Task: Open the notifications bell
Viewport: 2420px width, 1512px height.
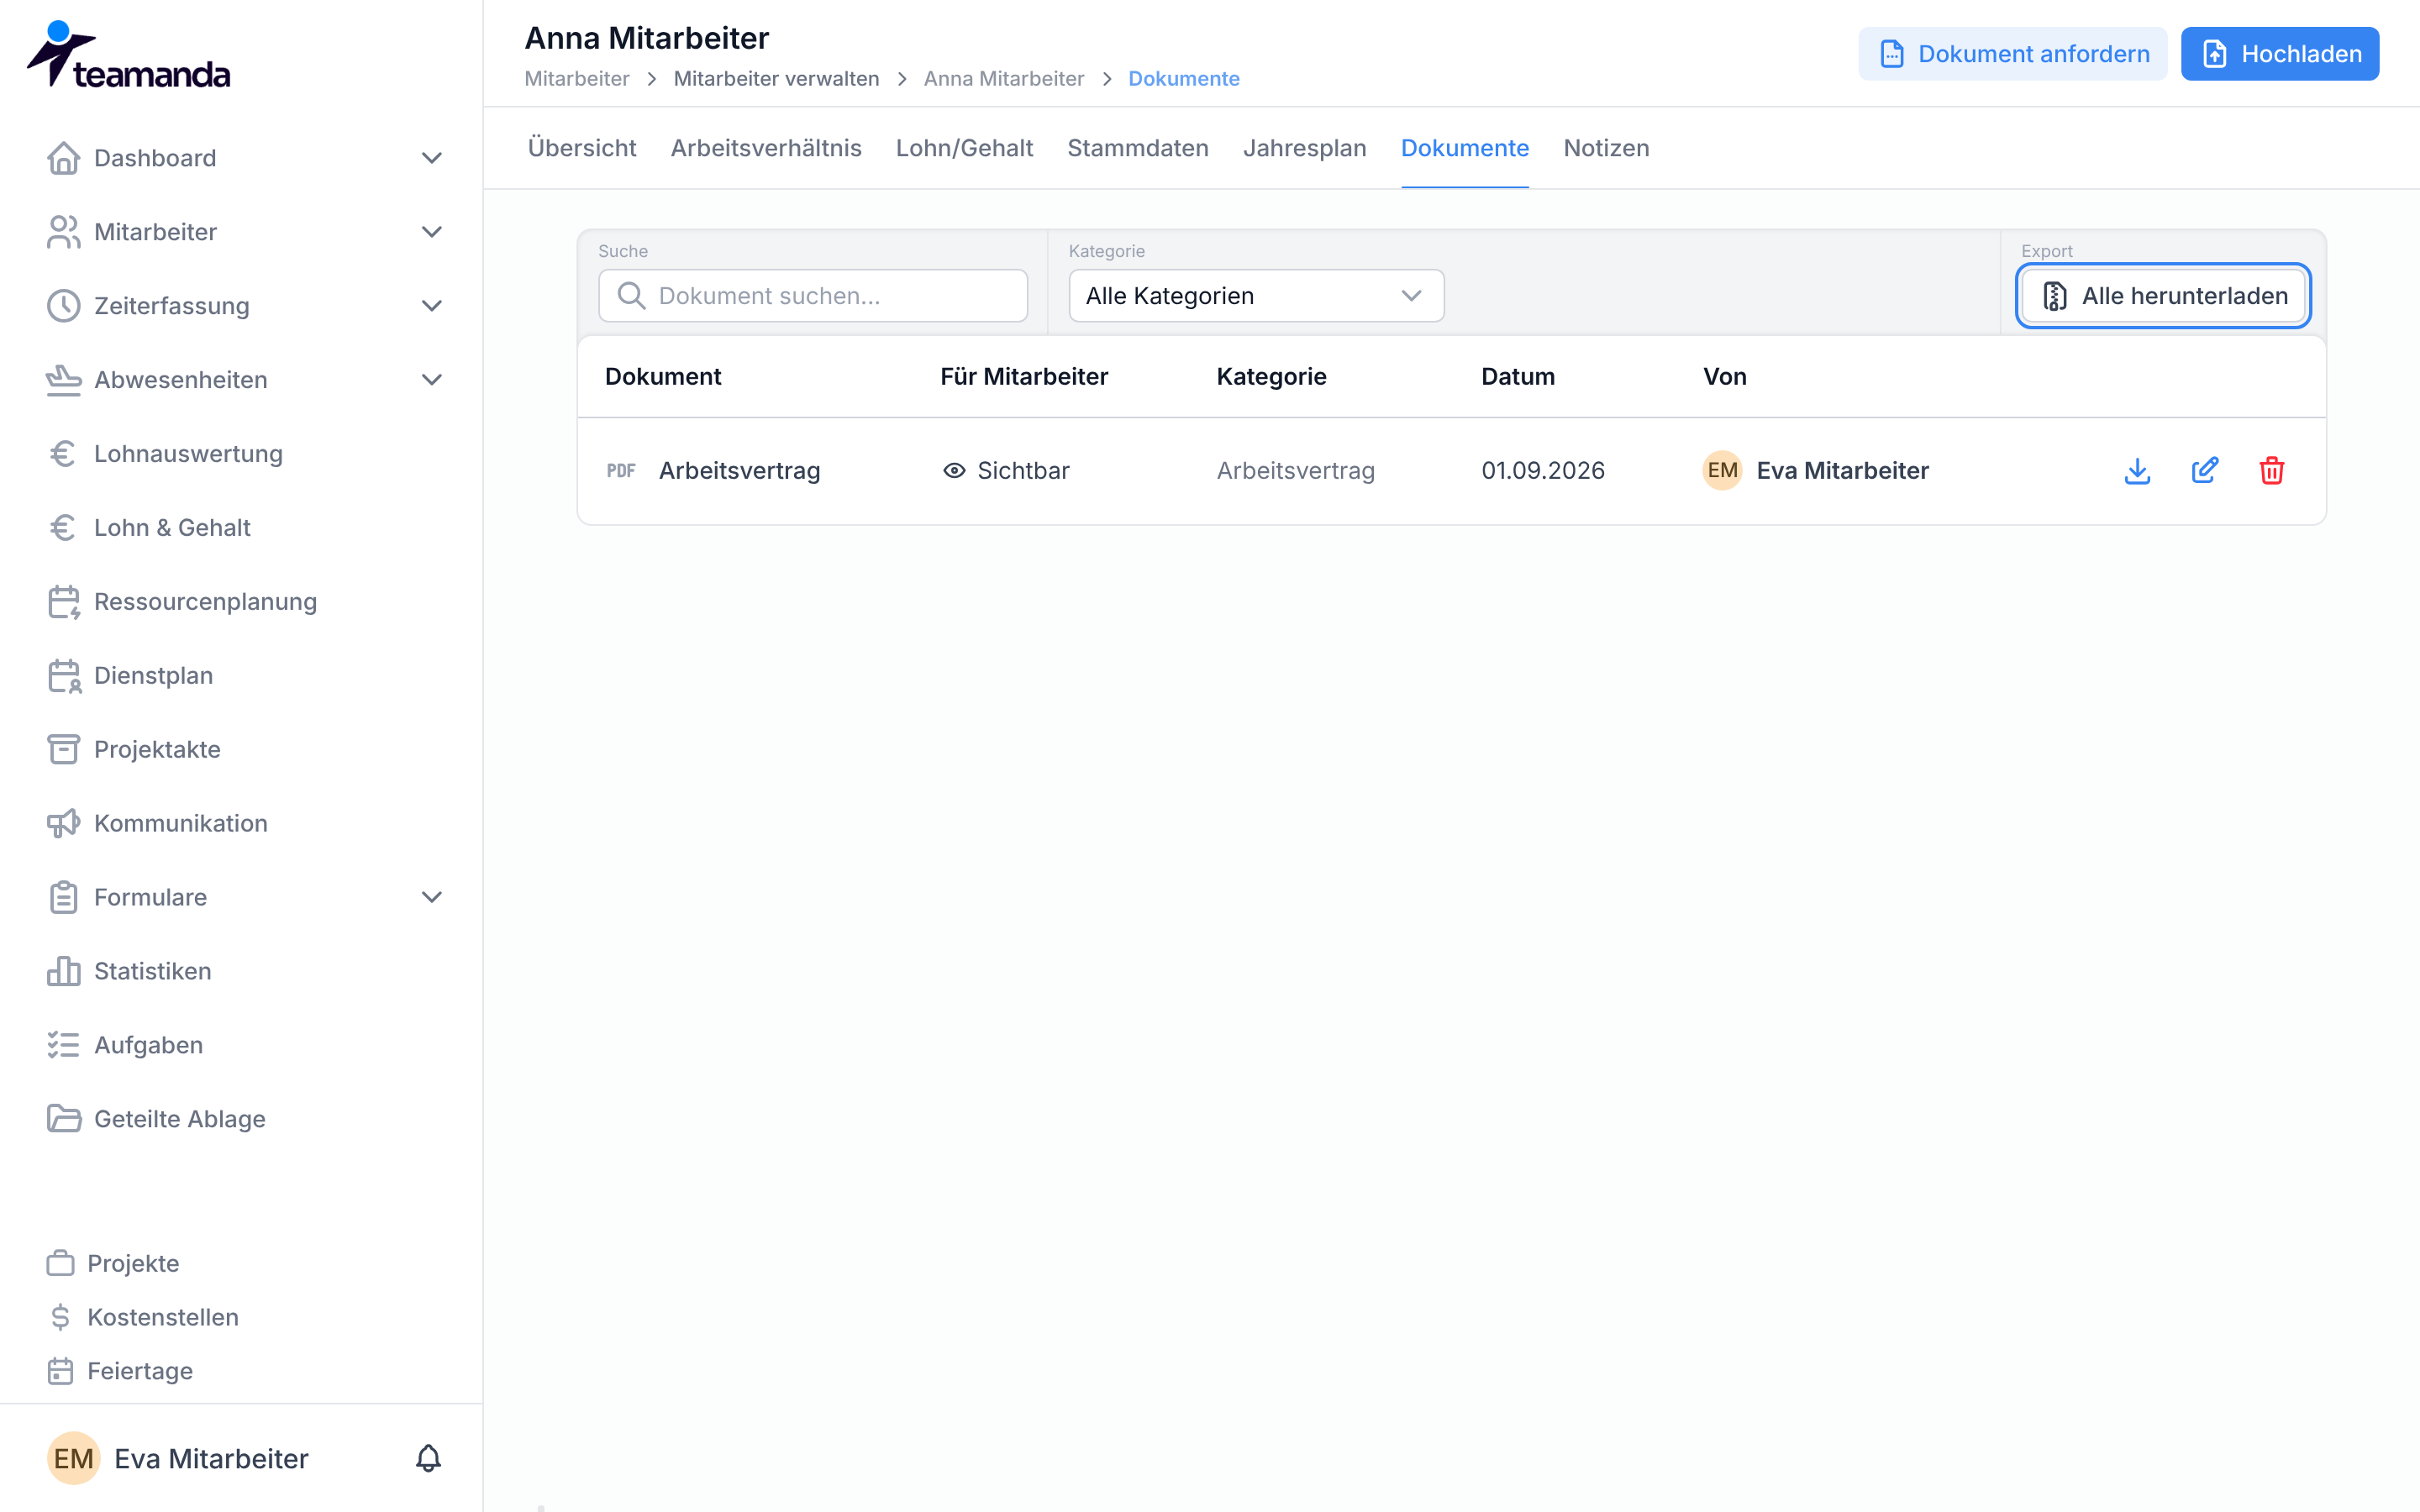Action: 428,1458
